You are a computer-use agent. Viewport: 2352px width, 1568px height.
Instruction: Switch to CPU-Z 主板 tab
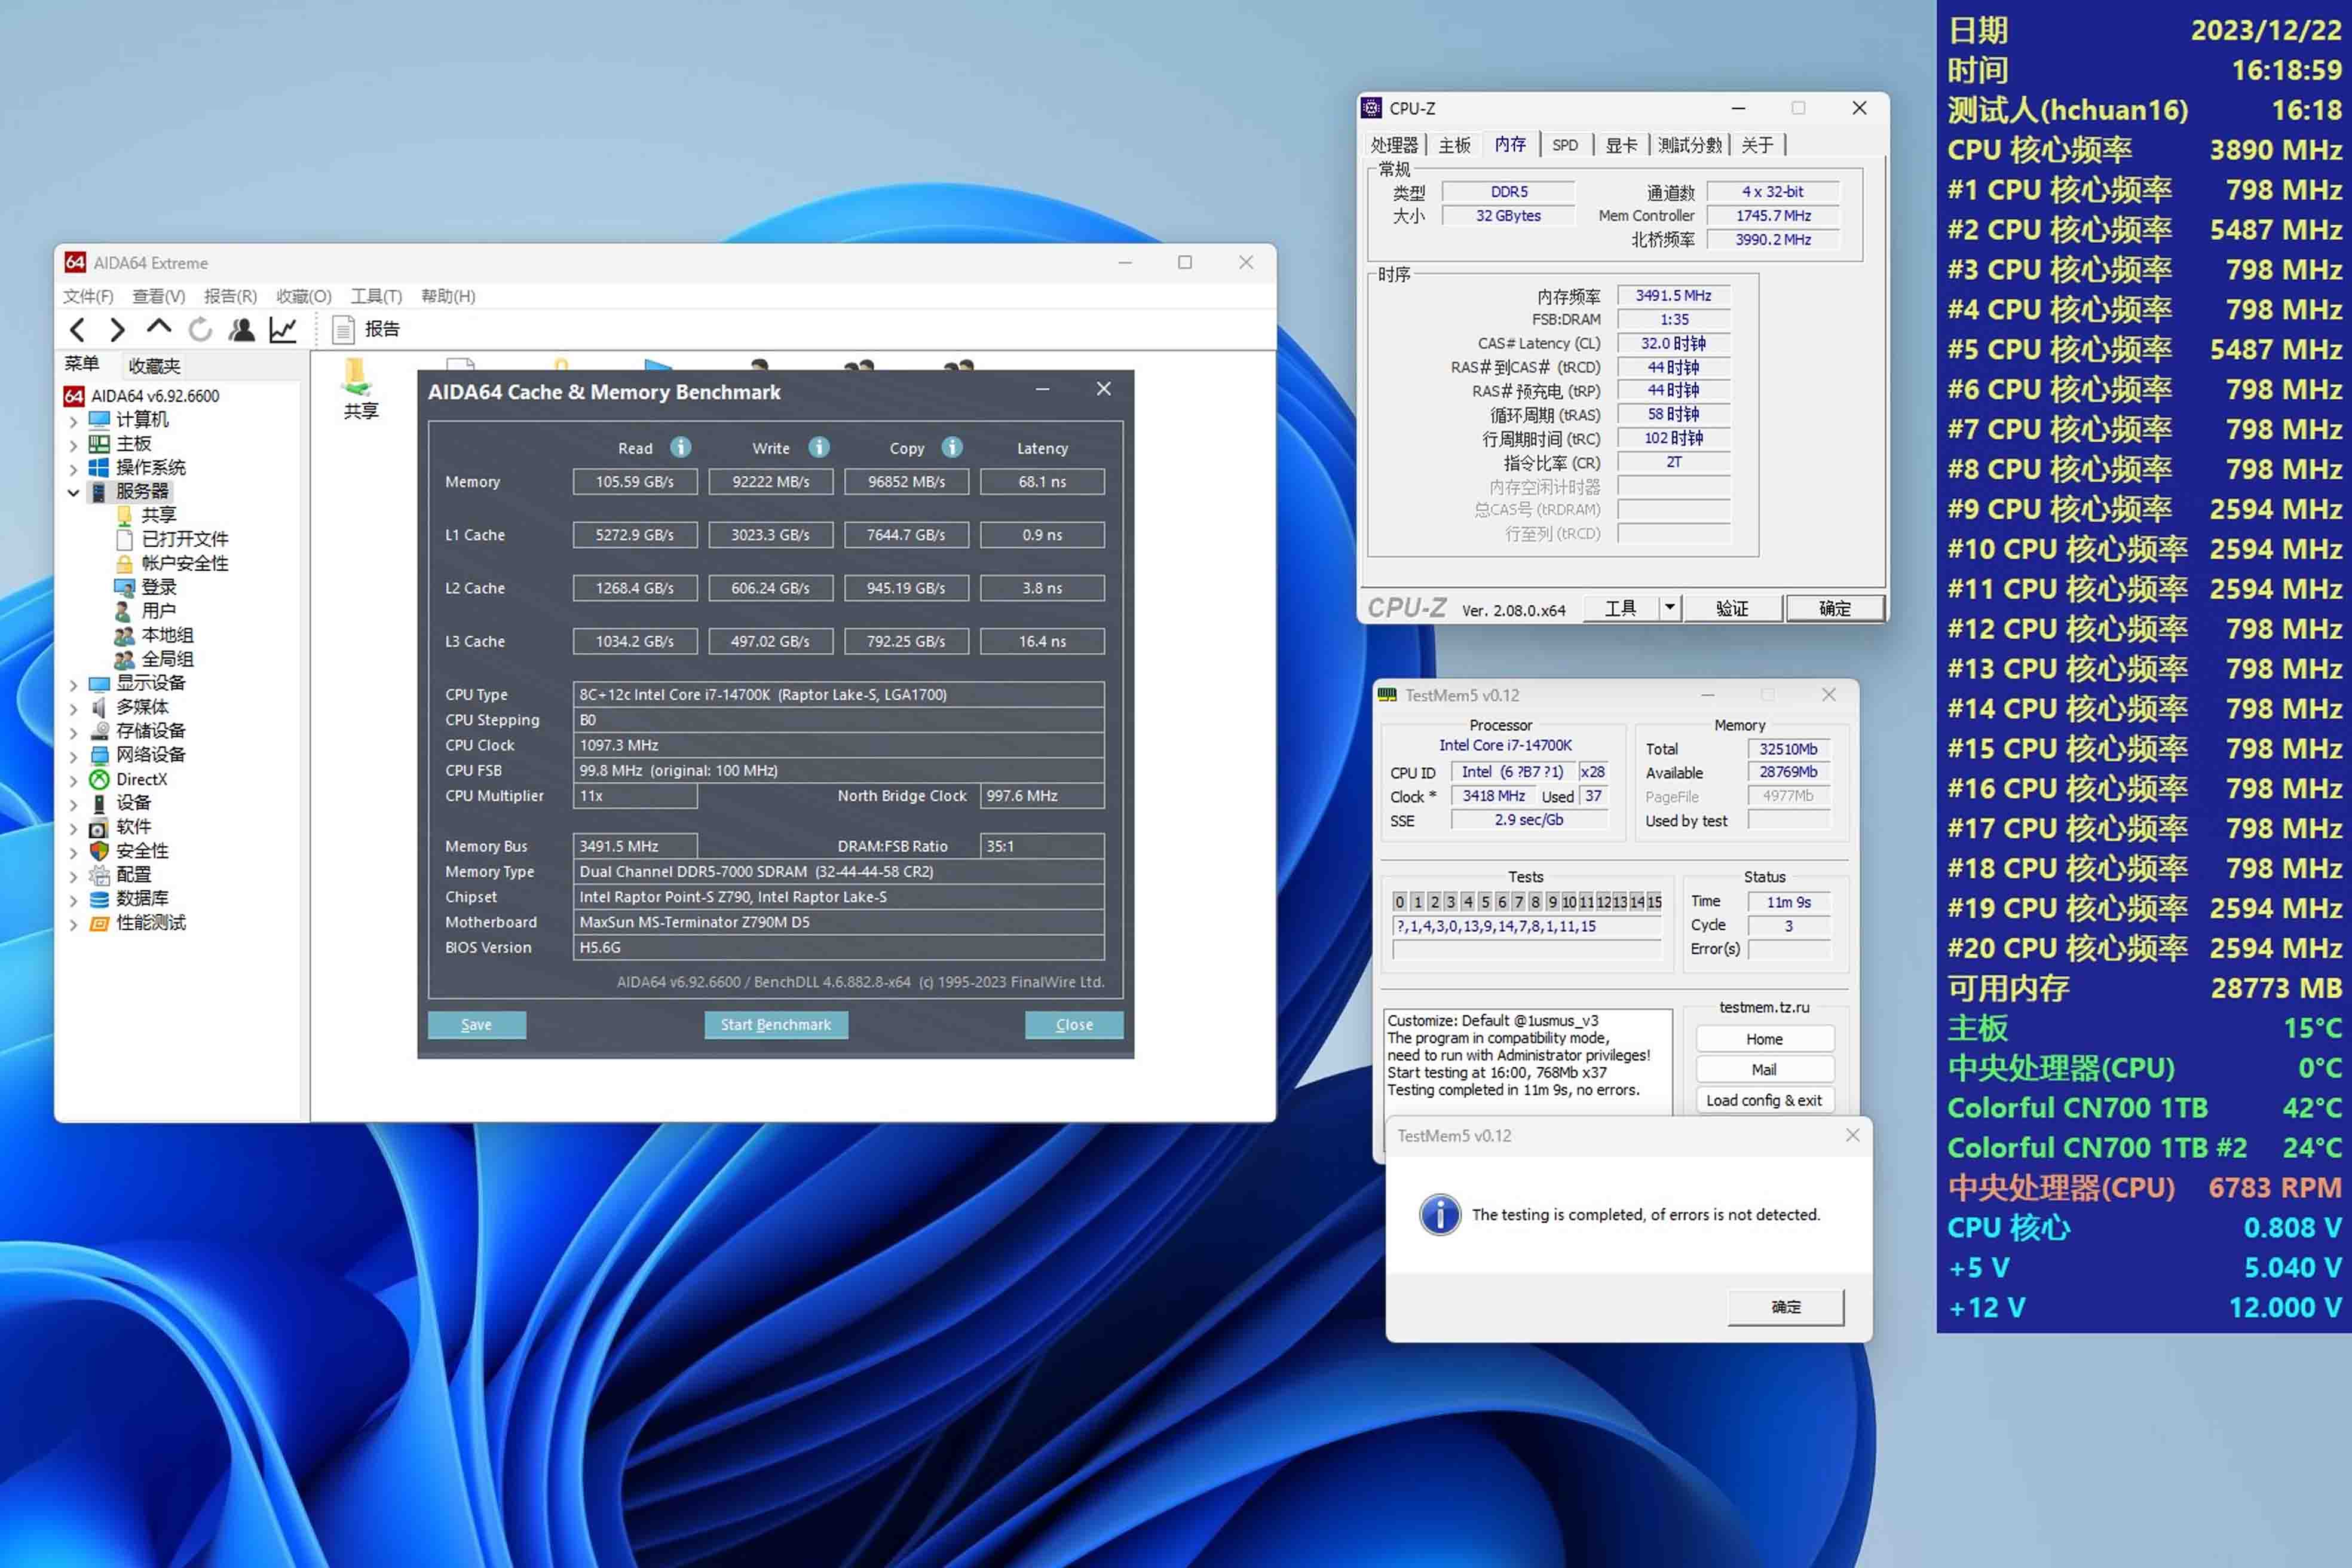pos(1454,145)
